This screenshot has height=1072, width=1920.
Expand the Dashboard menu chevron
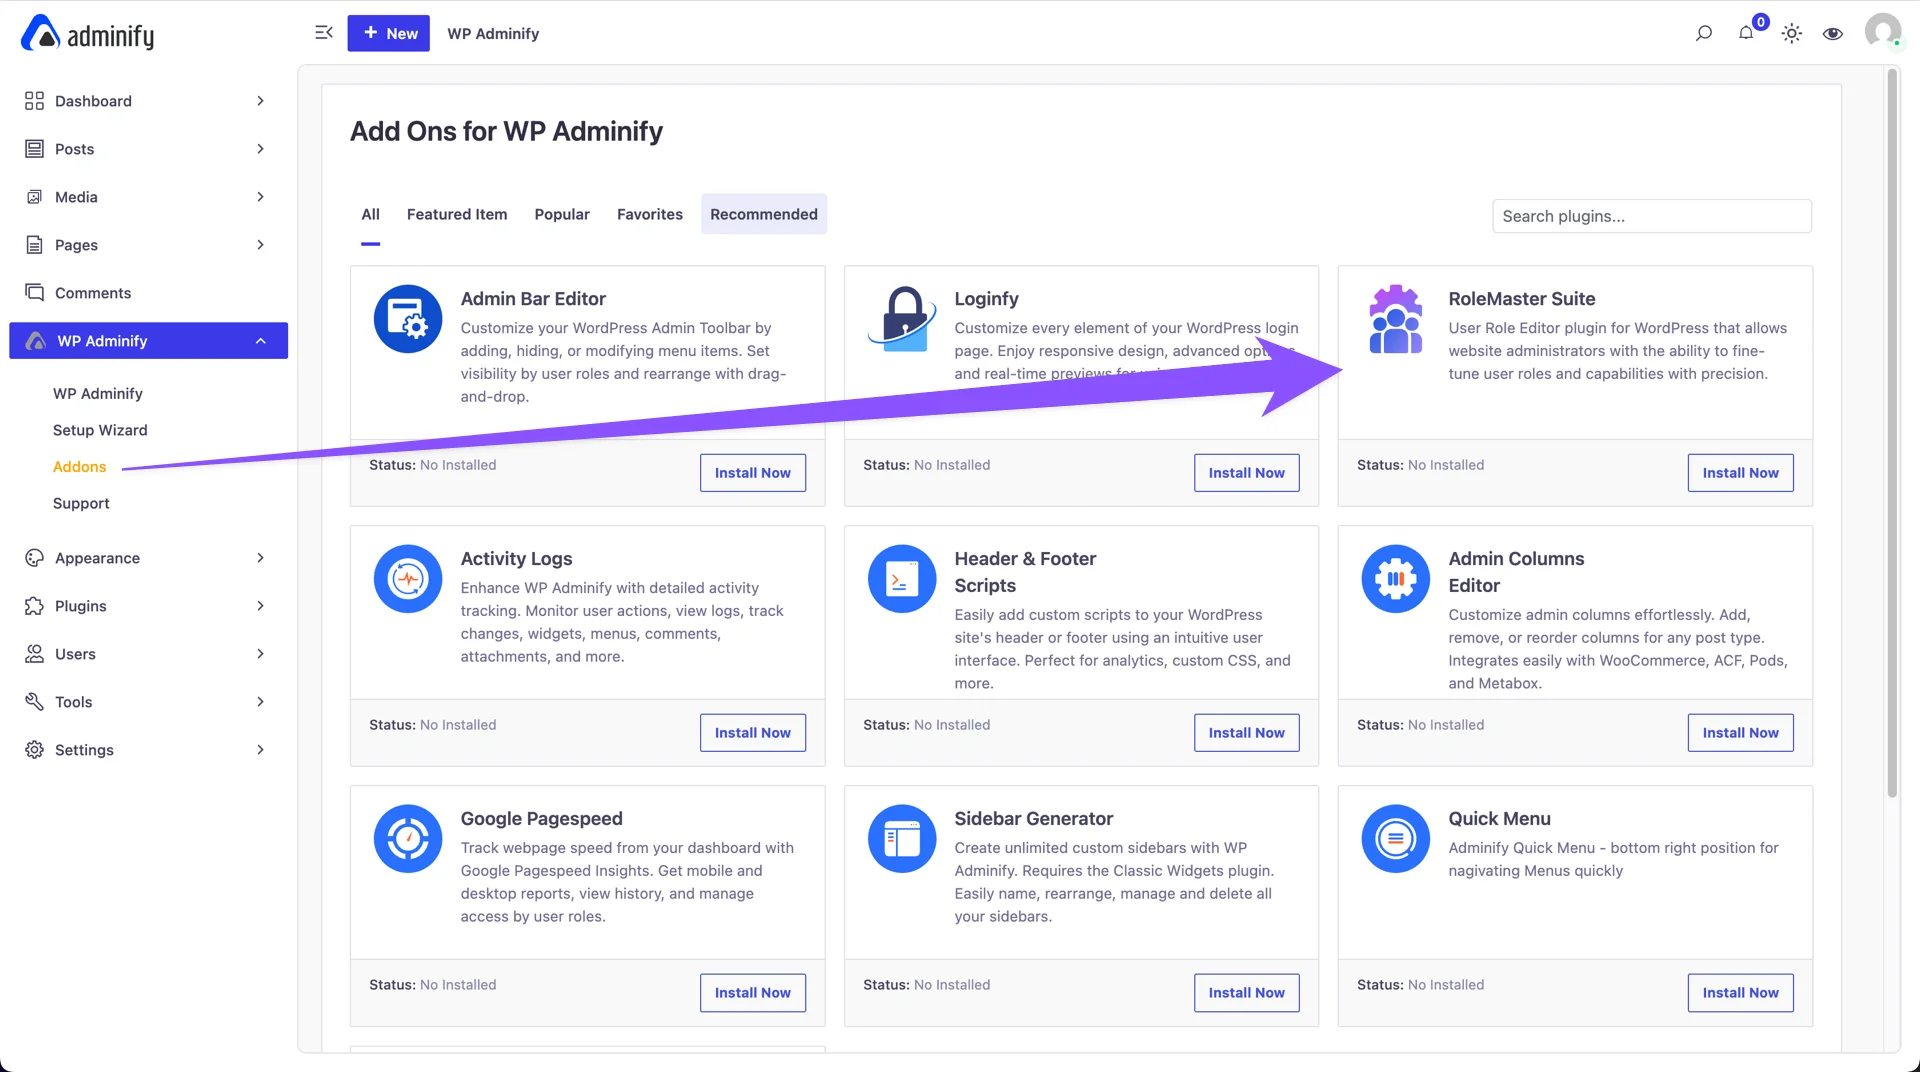(x=260, y=101)
